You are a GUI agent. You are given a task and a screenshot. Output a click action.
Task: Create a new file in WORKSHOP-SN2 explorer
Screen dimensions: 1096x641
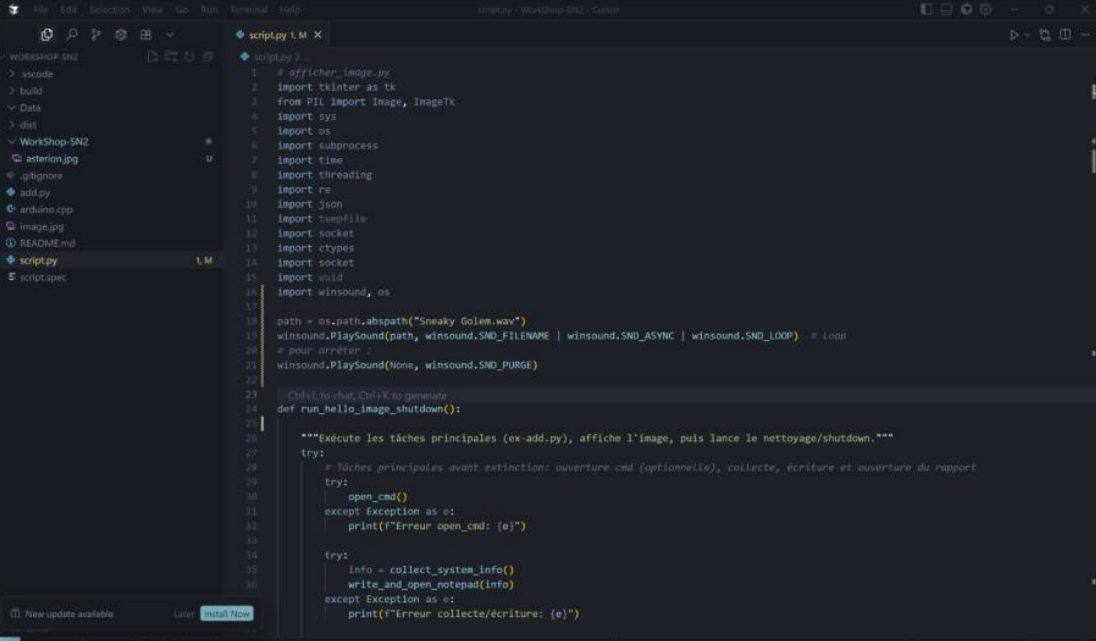click(152, 57)
